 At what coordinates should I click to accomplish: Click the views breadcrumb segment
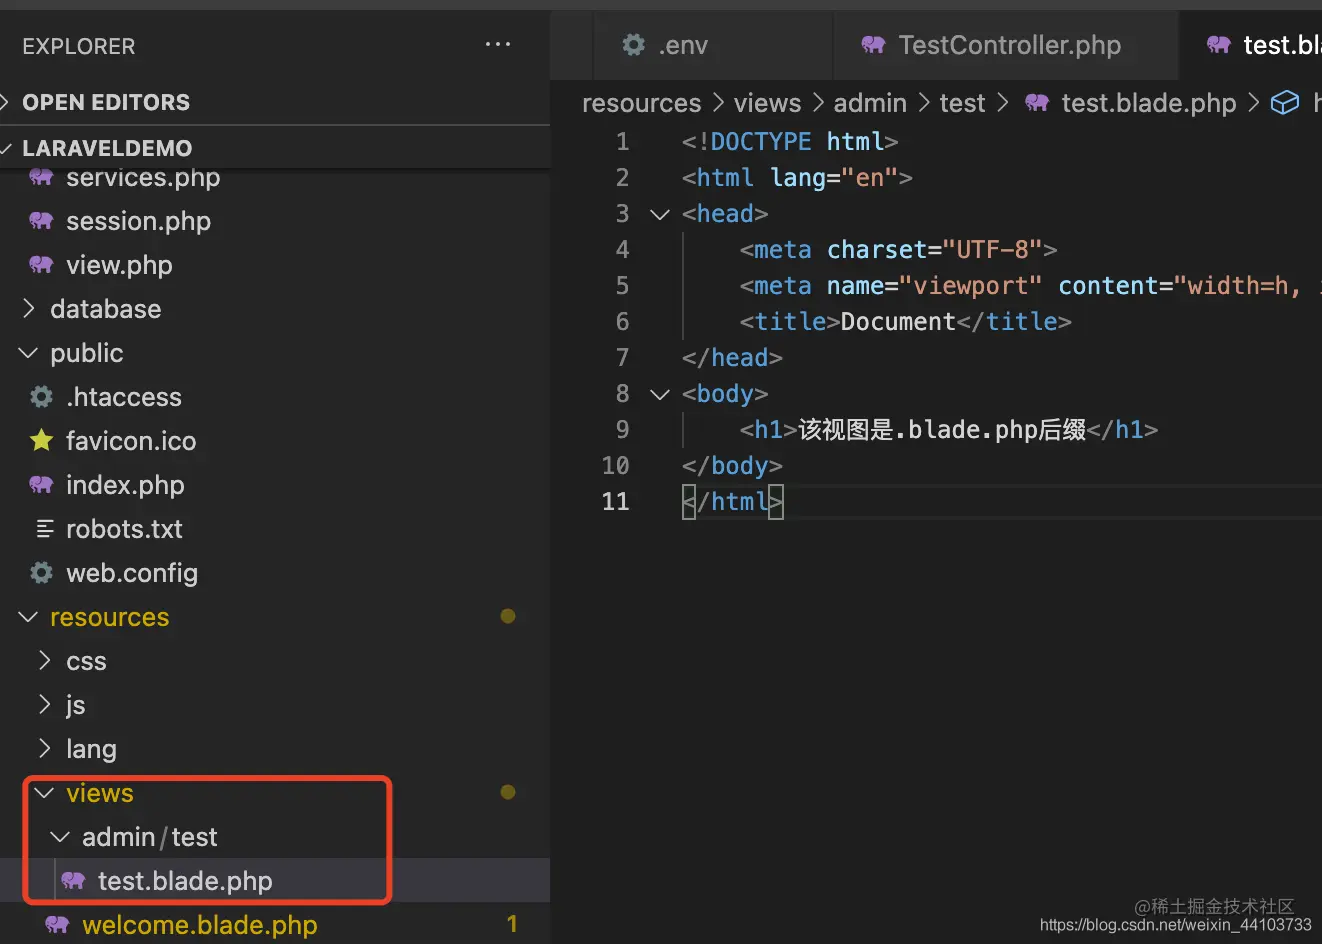click(x=767, y=103)
